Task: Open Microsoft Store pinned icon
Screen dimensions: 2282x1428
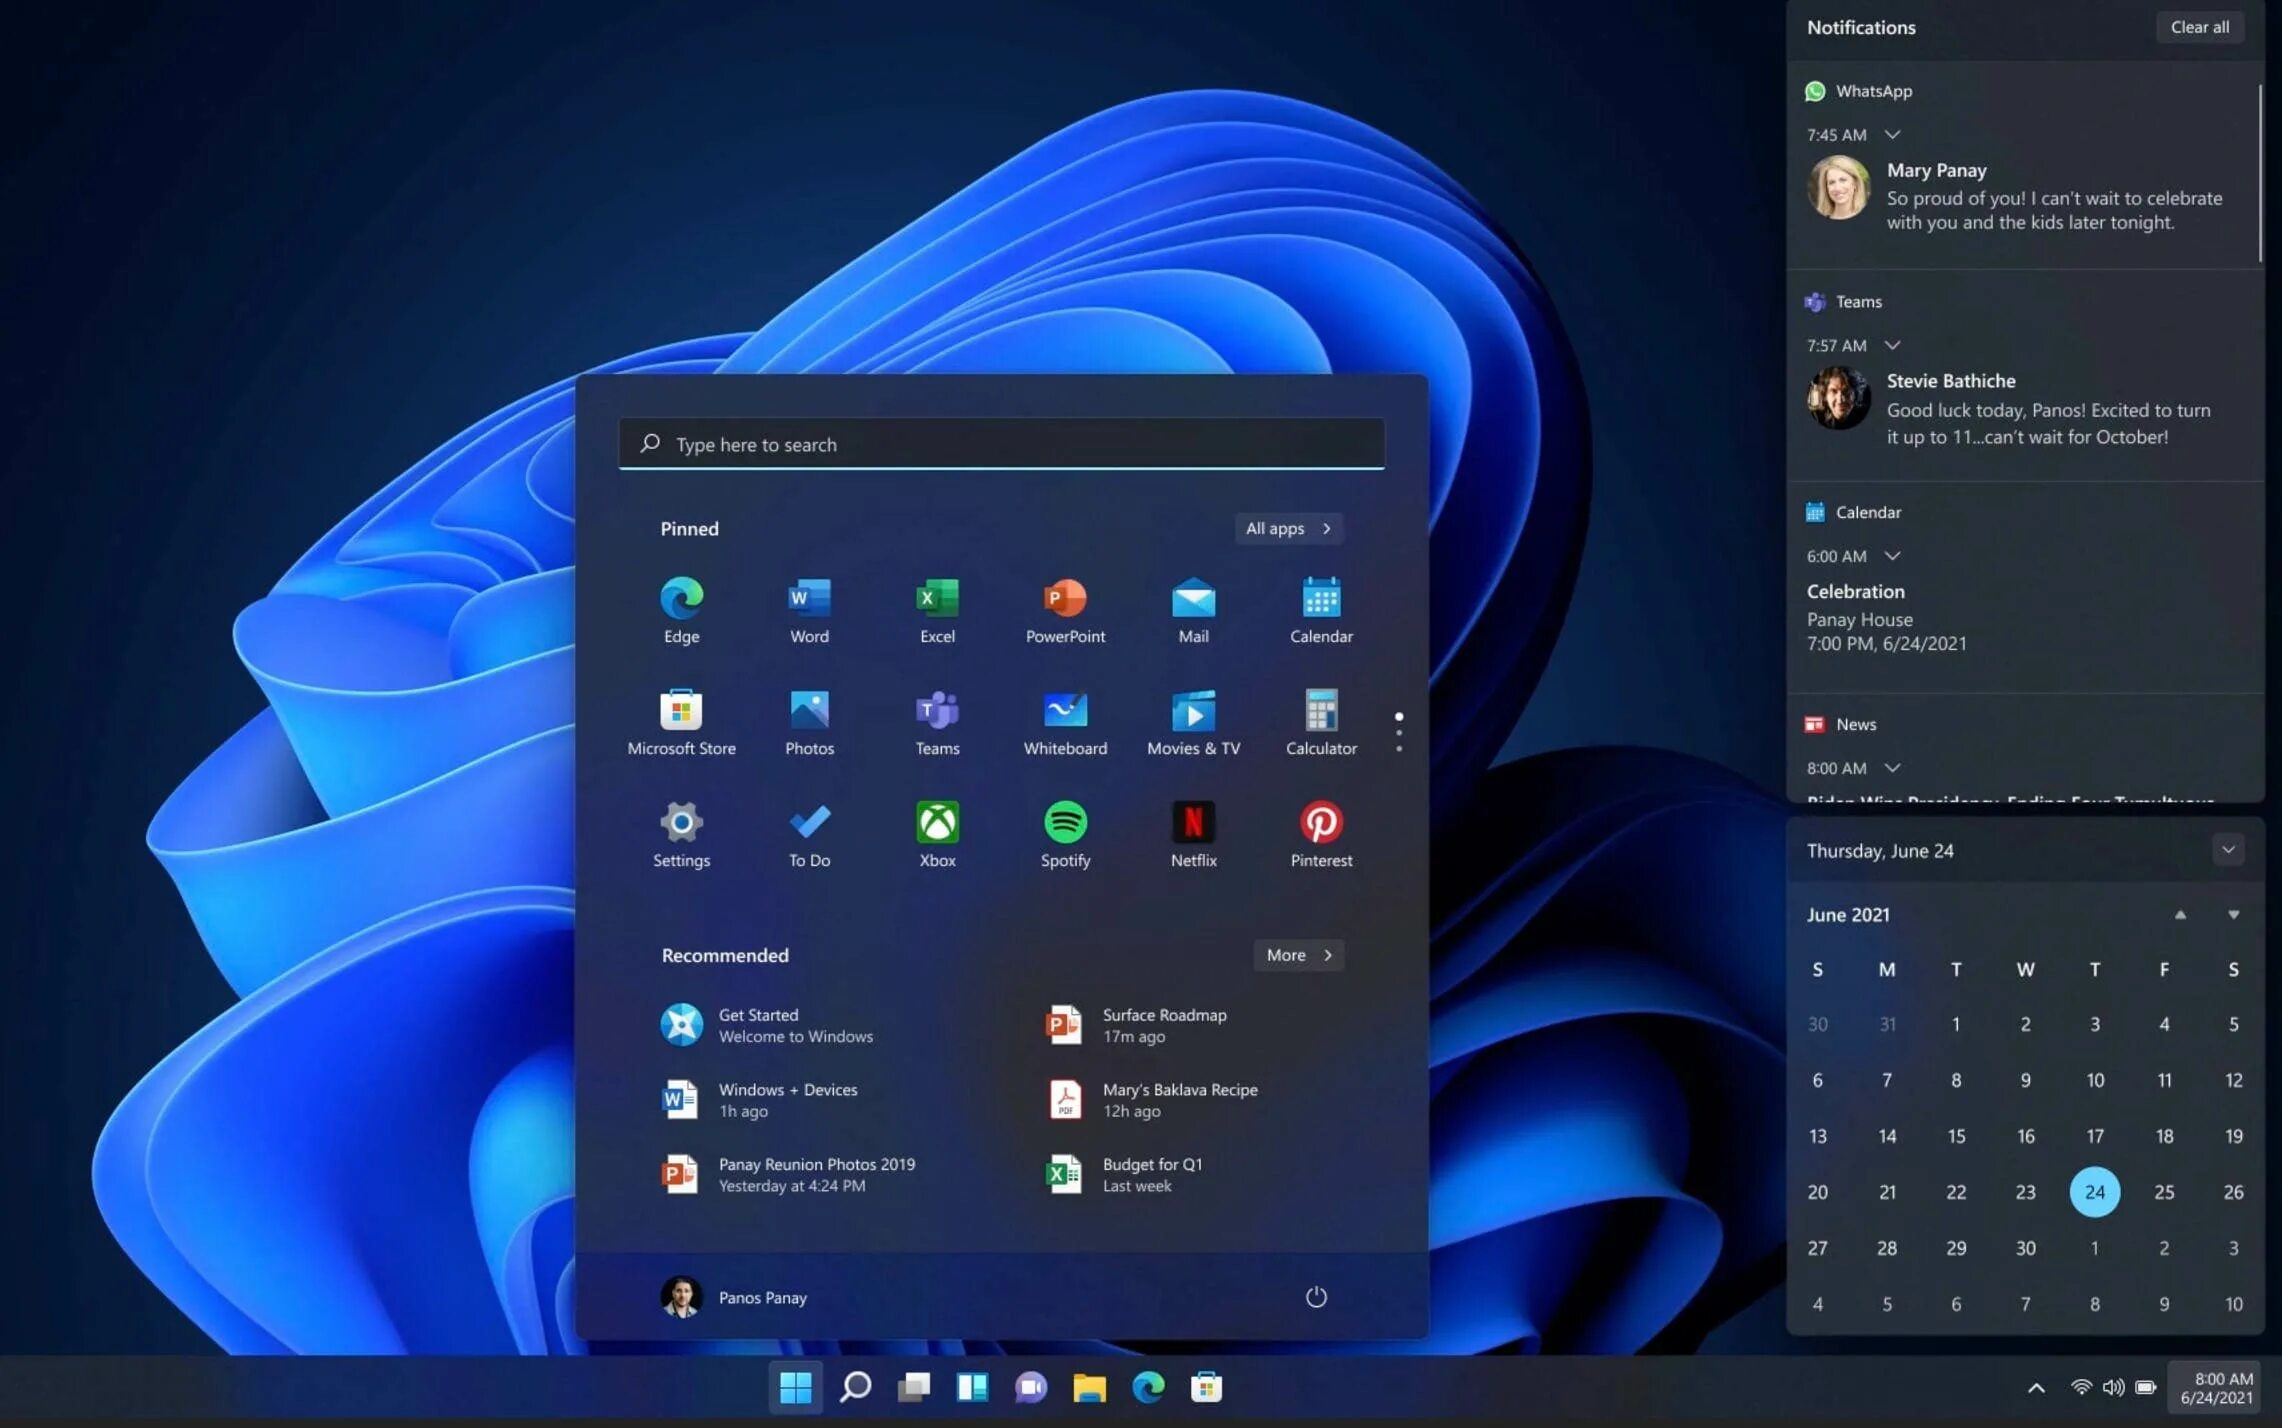Action: pos(681,711)
